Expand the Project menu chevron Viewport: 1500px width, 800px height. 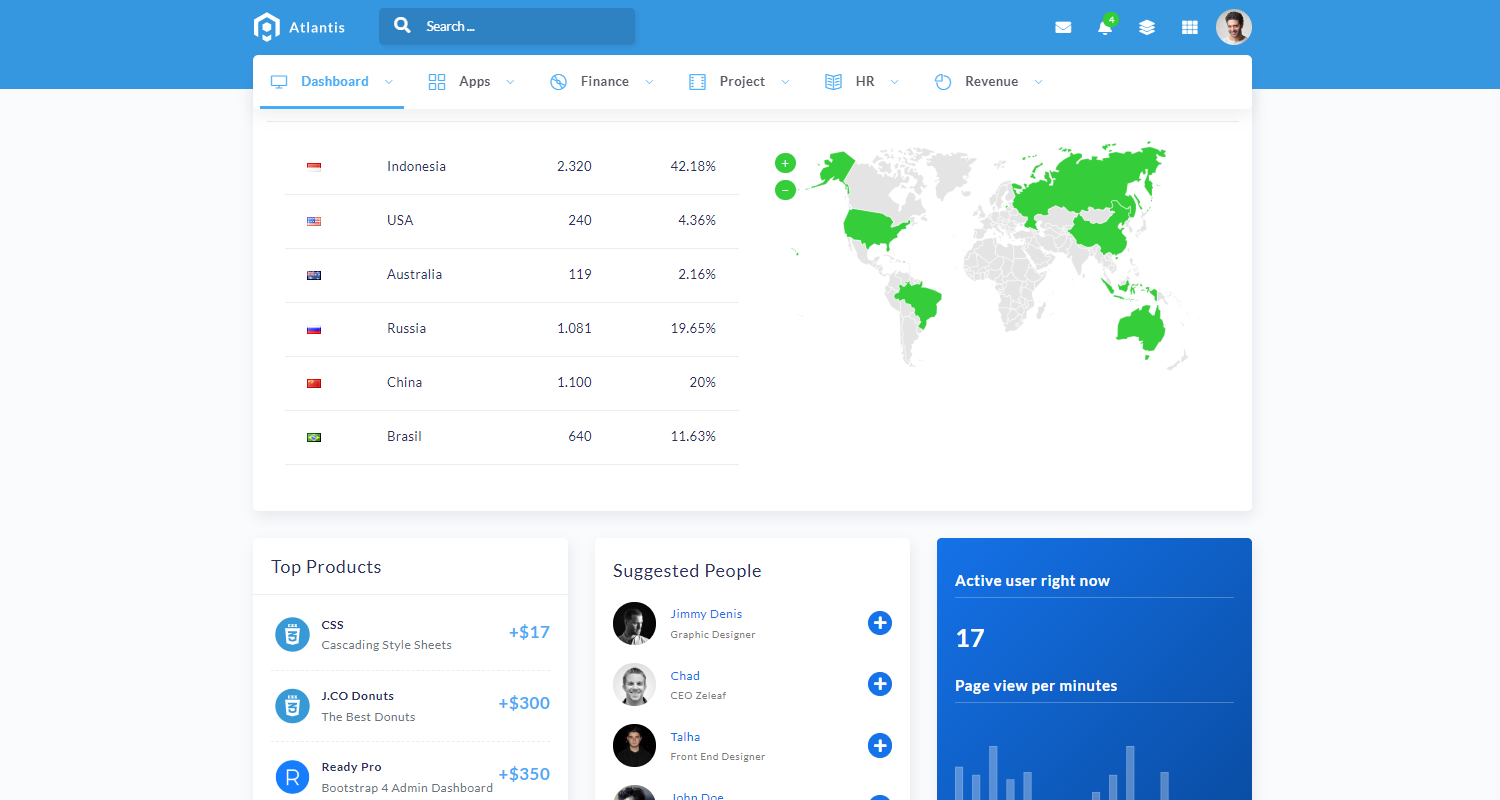tap(785, 82)
